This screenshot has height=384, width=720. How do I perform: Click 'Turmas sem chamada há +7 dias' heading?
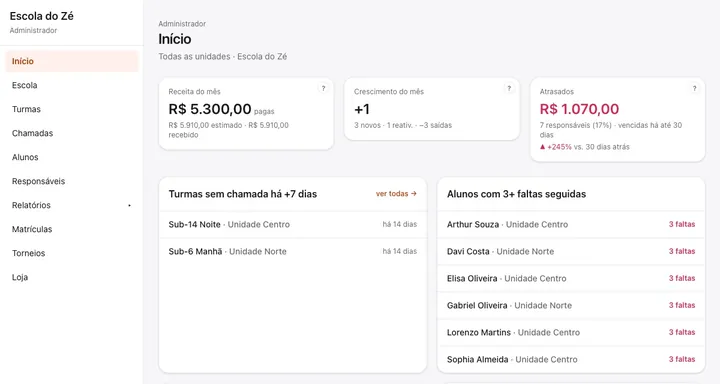tap(242, 194)
